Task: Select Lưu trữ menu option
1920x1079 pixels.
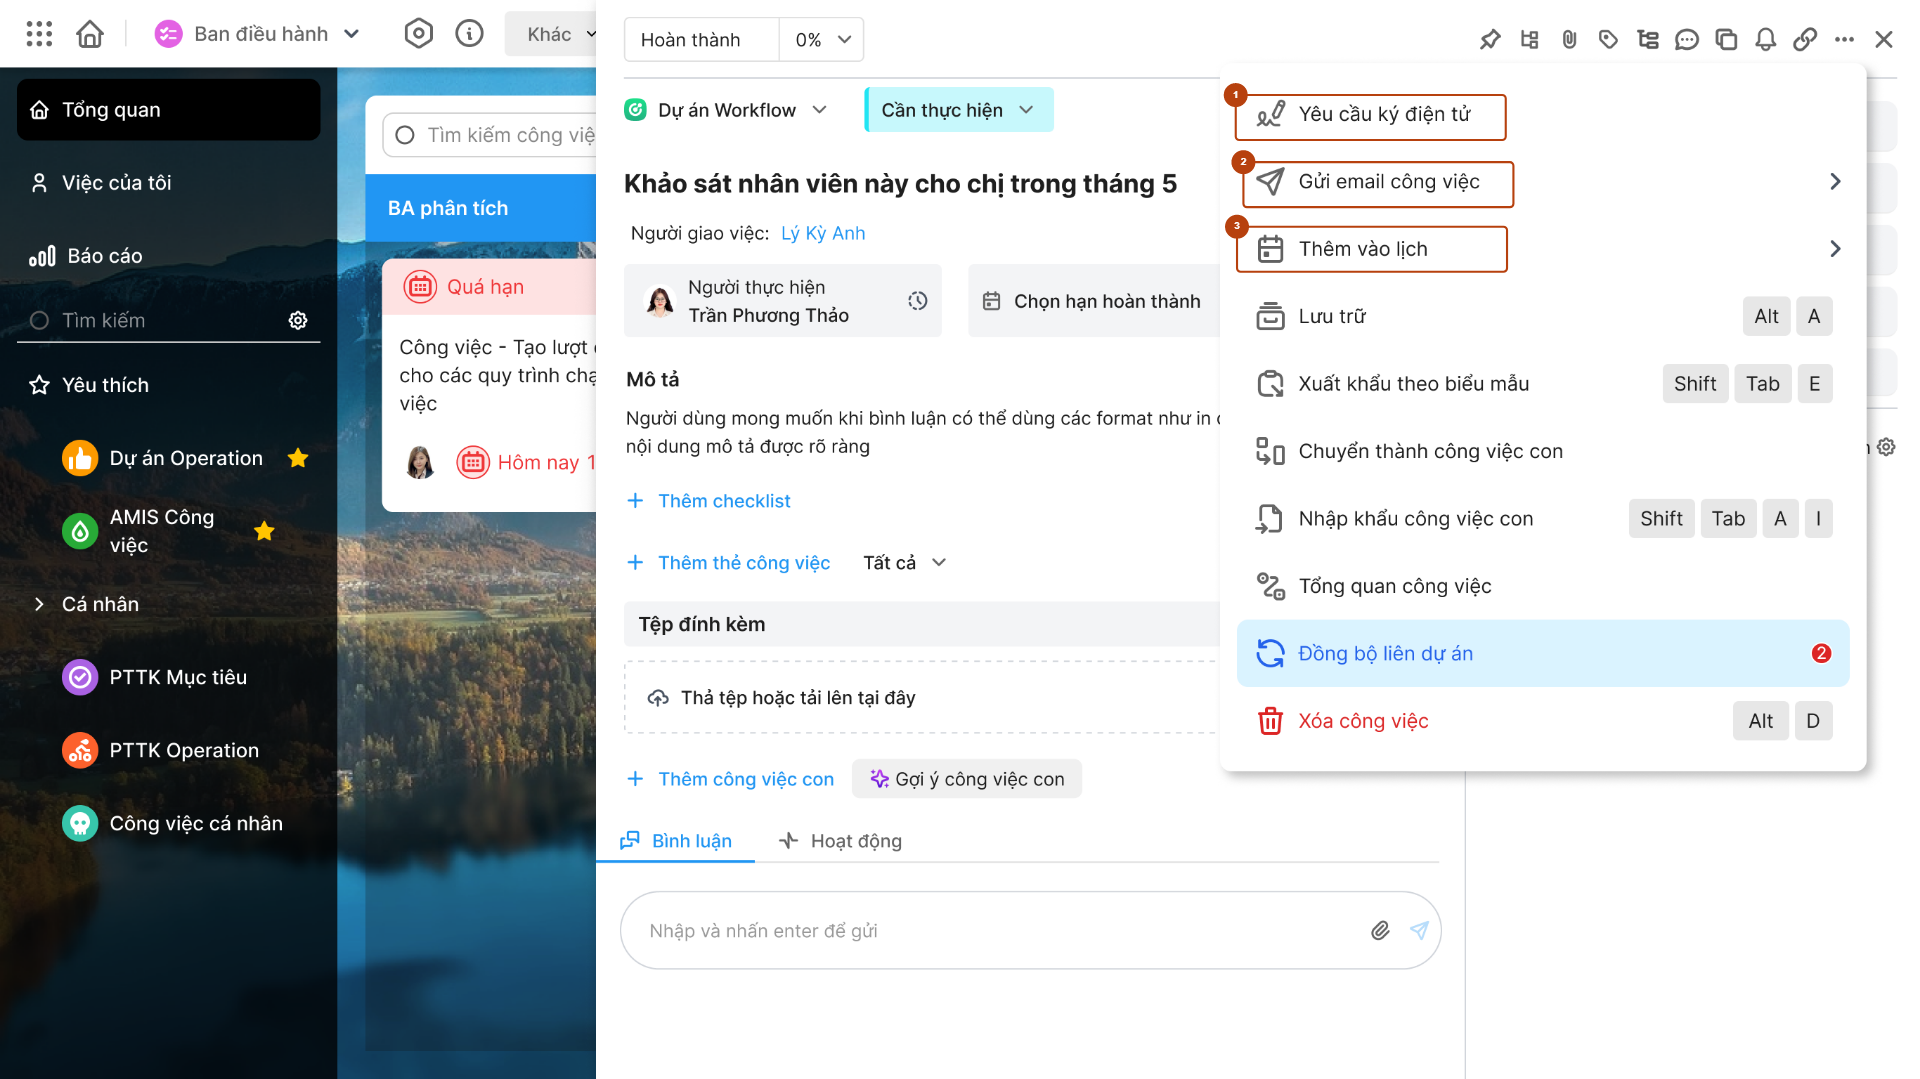Action: (x=1543, y=317)
